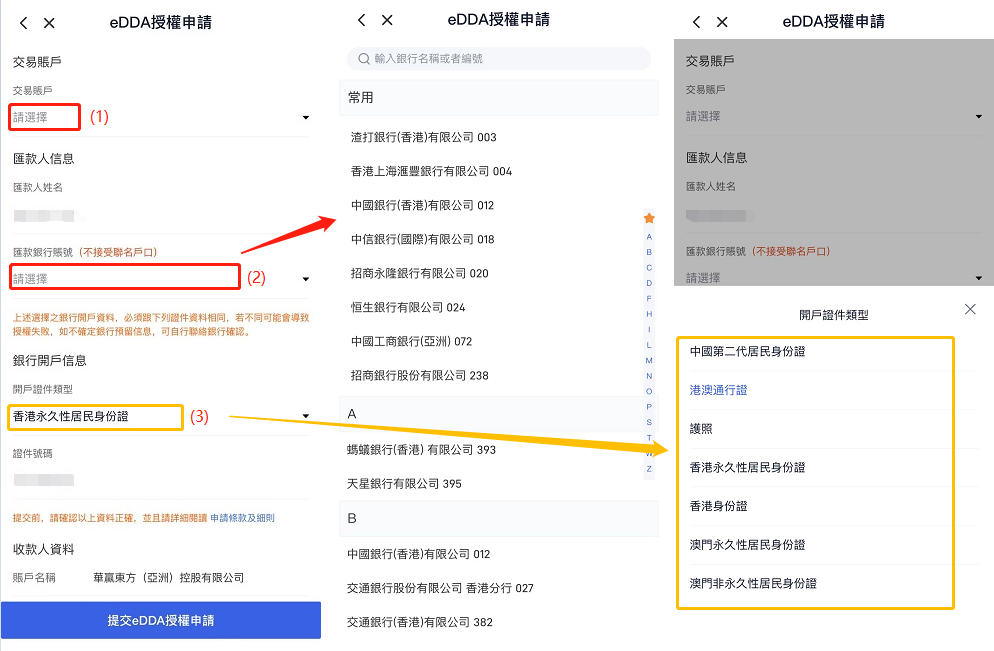
Task: Select 交通銀行股份有限公司 香港分行 027
Action: pos(440,588)
